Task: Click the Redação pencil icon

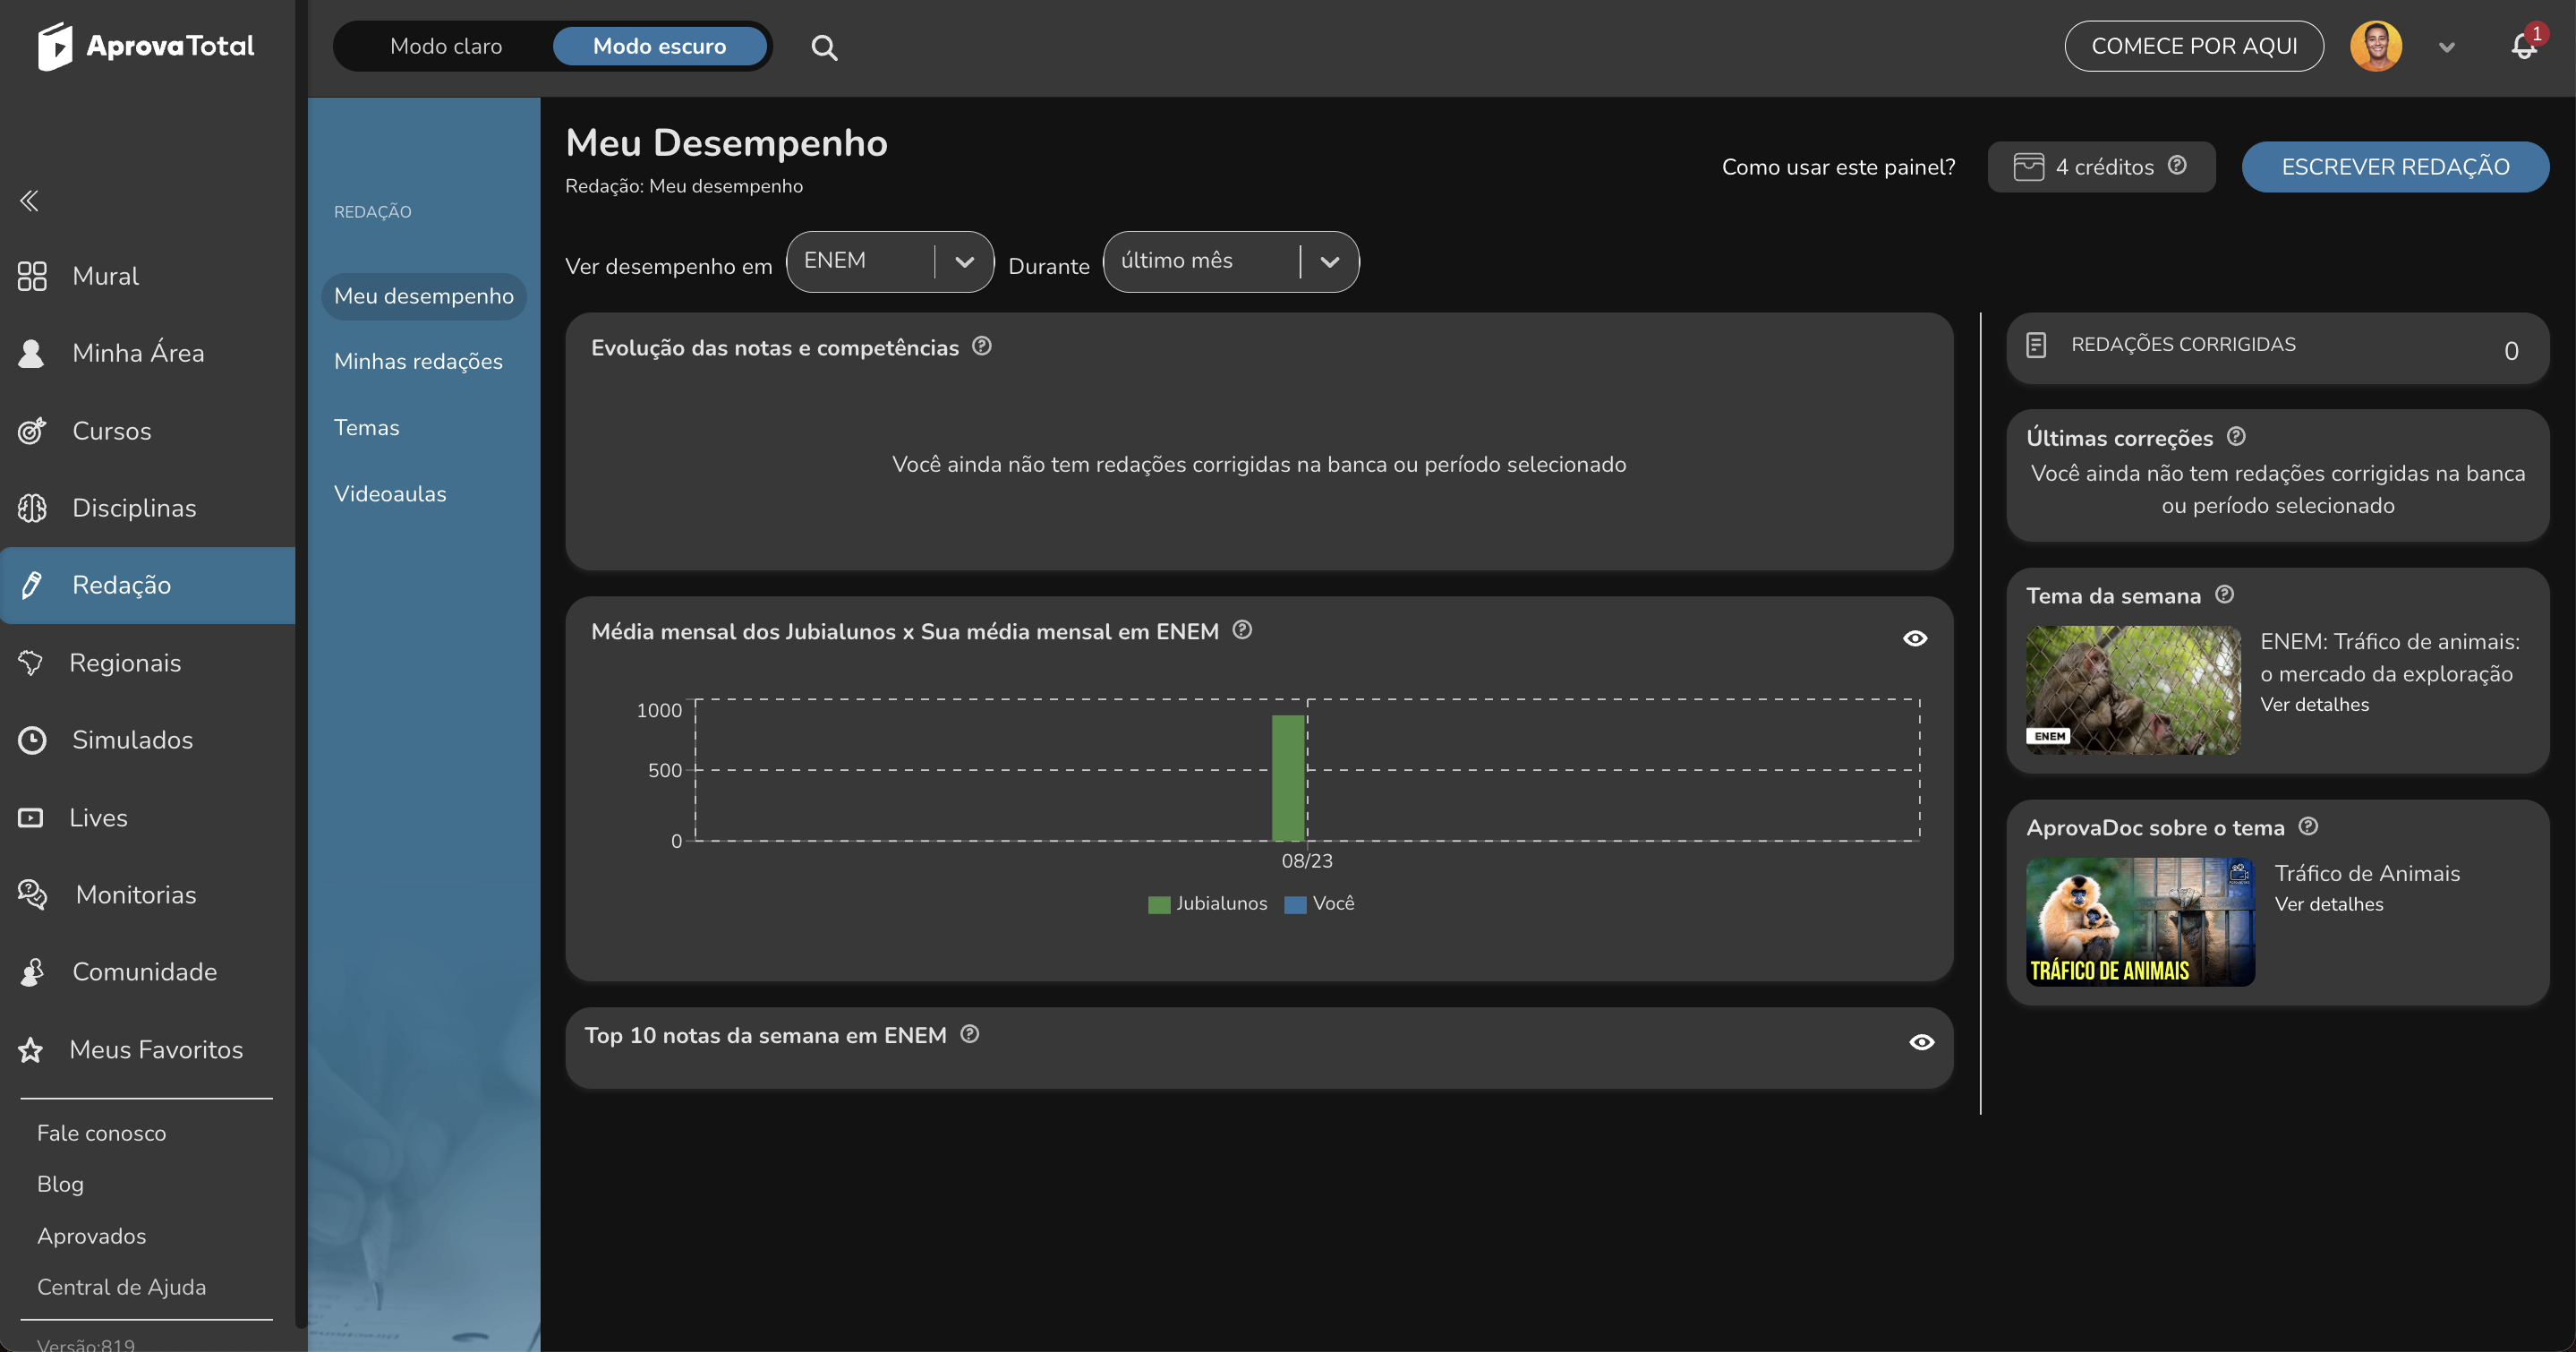Action: tap(32, 585)
